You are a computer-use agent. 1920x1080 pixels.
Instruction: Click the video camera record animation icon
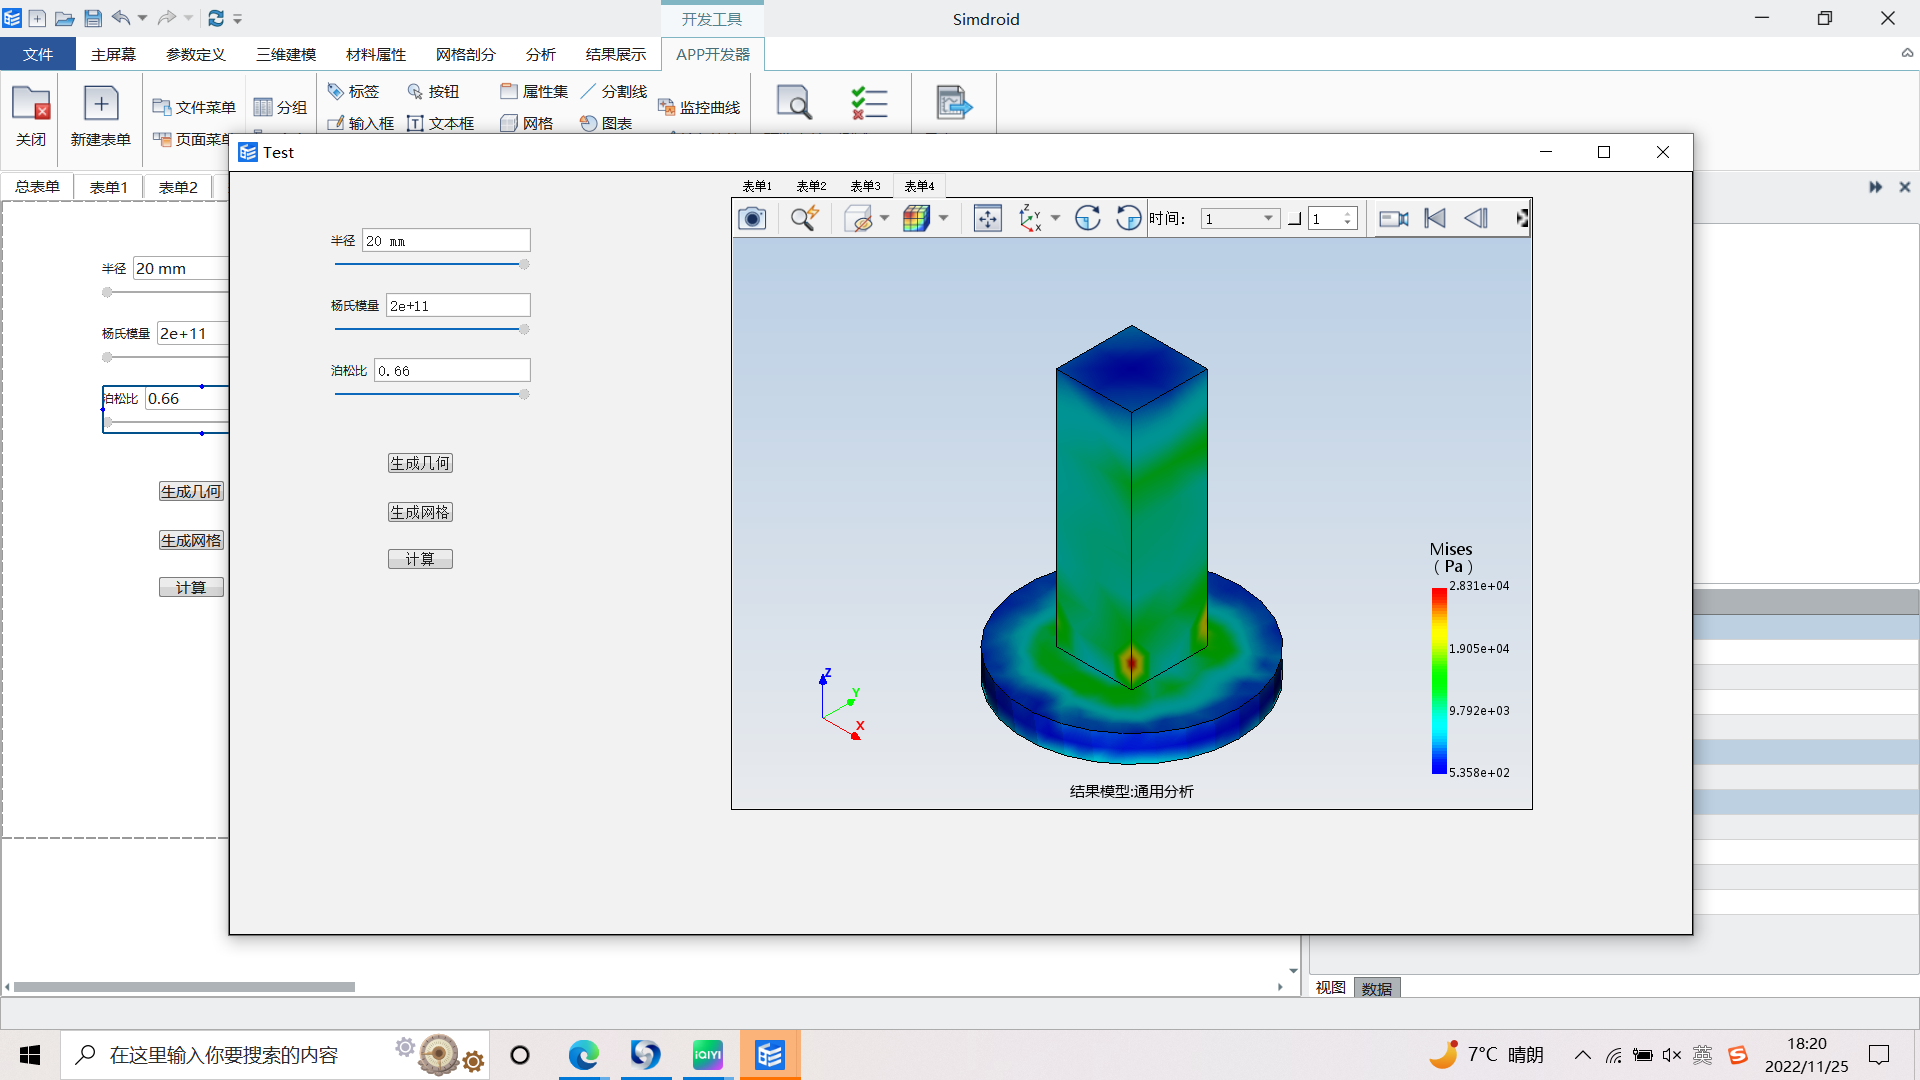pos(1393,218)
